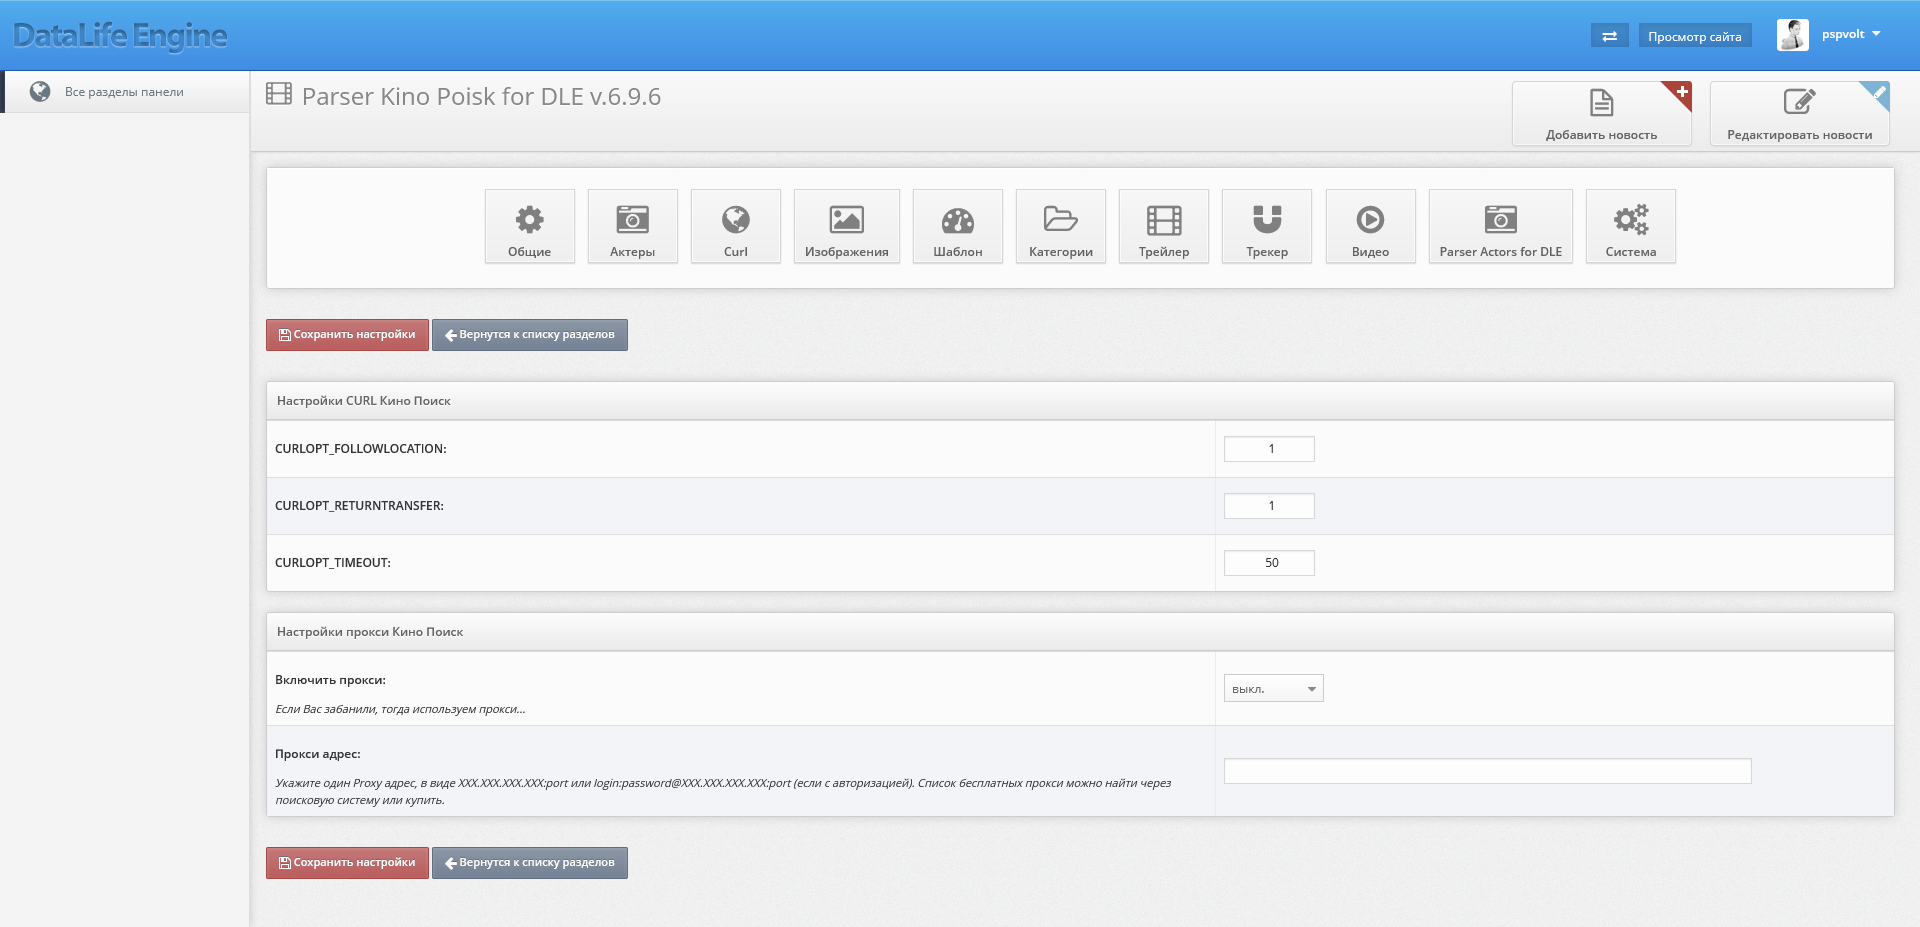Select the Curl globe section

point(735,226)
